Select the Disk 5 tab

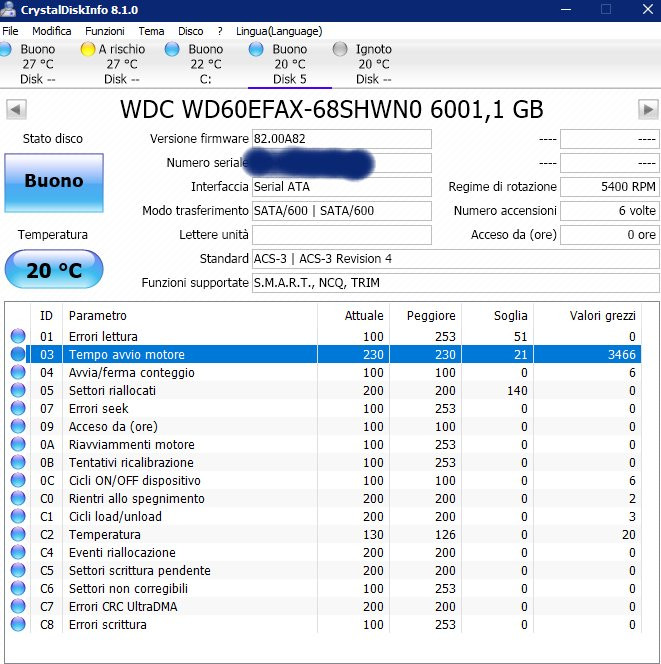290,64
